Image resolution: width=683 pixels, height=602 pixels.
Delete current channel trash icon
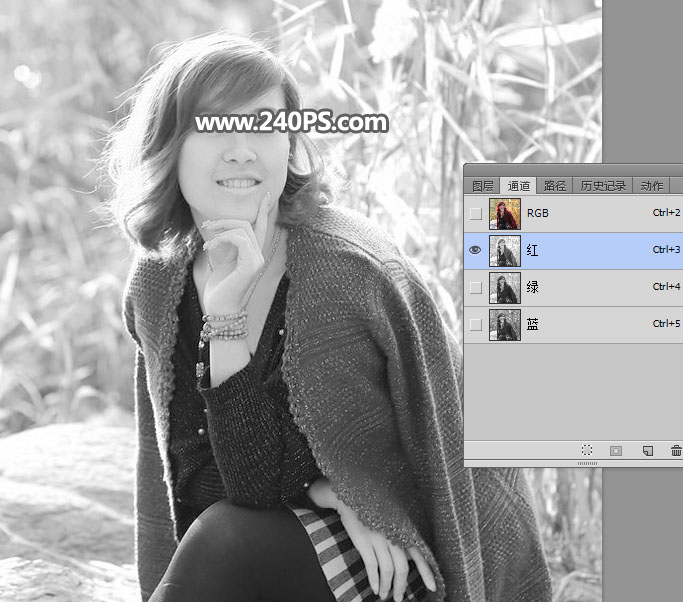(x=676, y=450)
